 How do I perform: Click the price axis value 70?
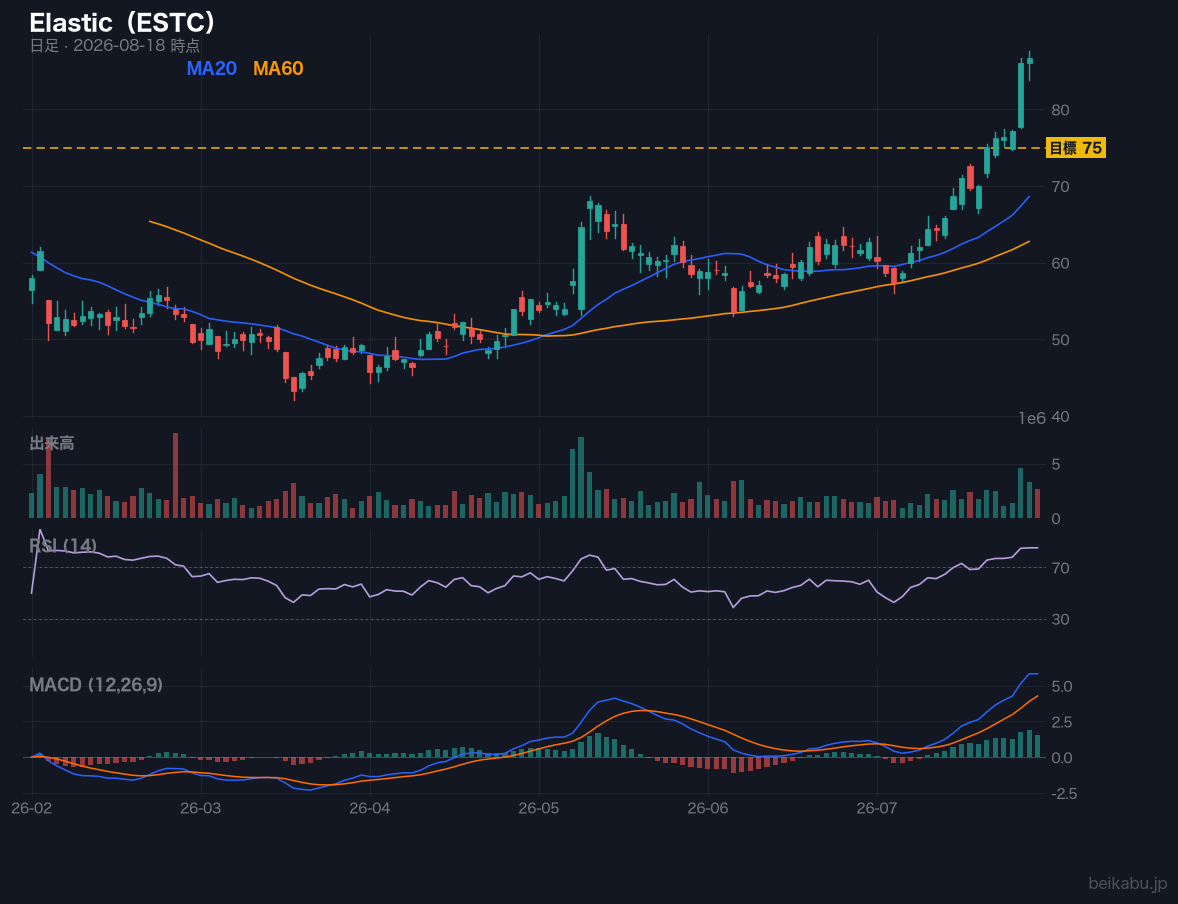click(x=1060, y=187)
